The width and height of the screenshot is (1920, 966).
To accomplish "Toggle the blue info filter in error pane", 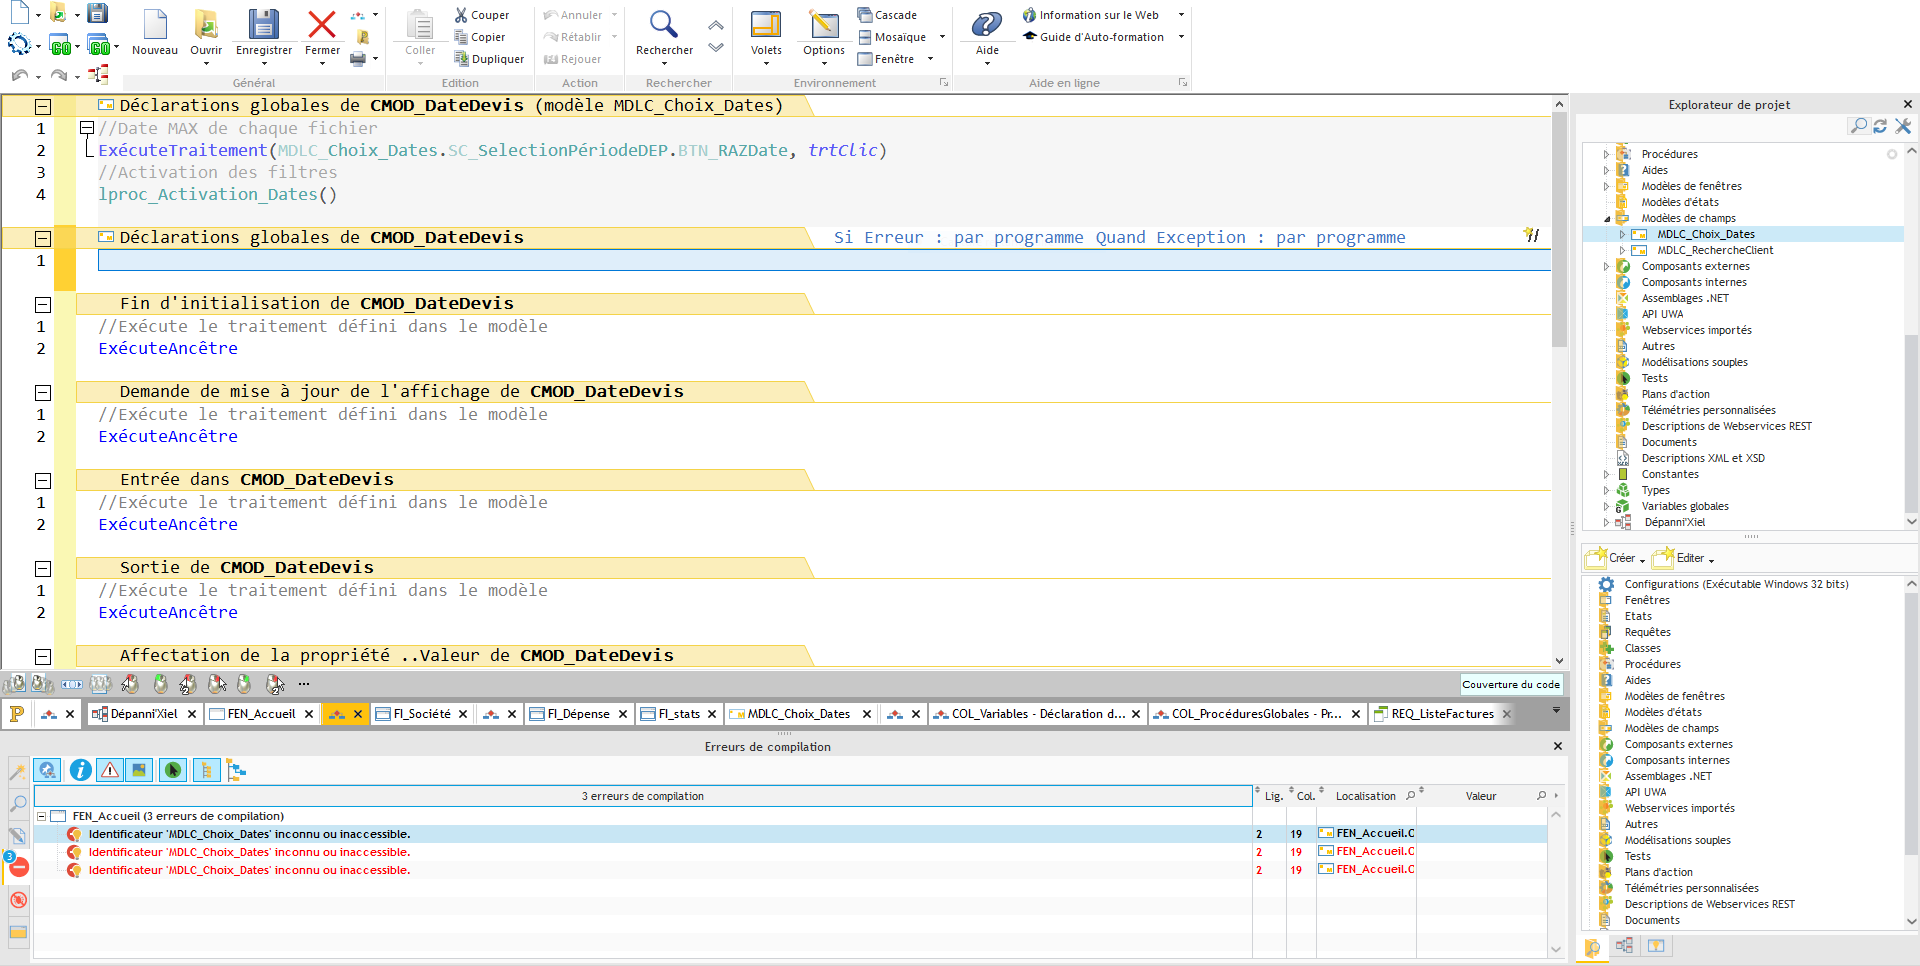I will (x=80, y=770).
